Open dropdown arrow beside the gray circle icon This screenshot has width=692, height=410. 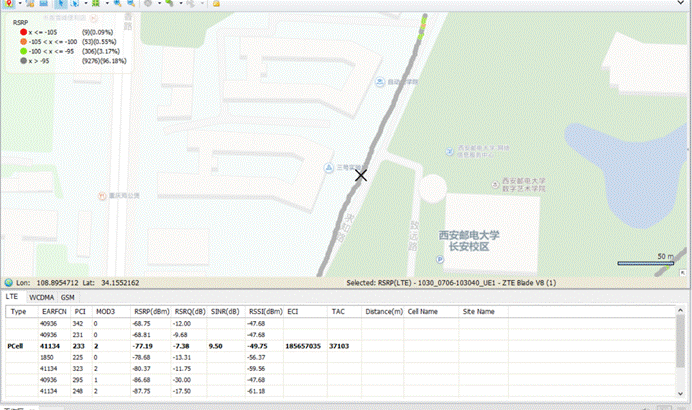[160, 4]
